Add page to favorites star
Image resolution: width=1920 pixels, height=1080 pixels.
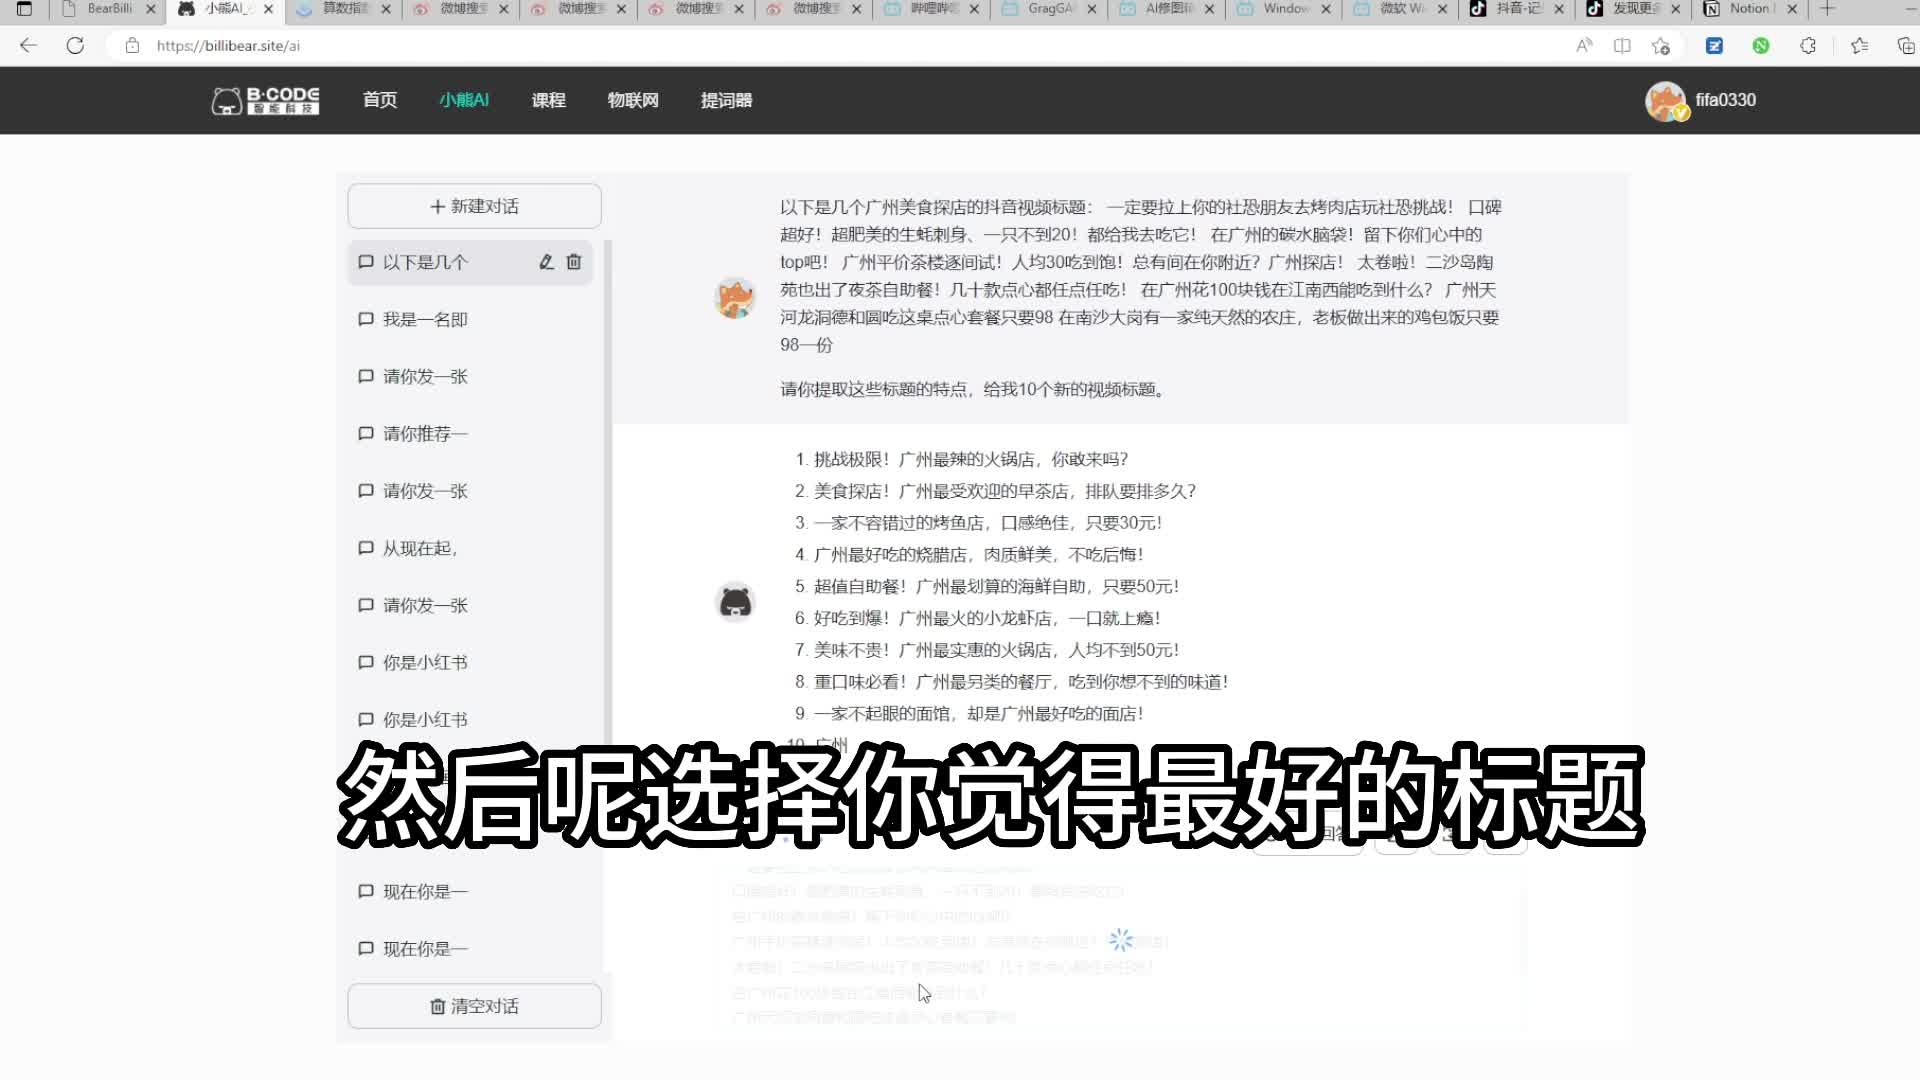(x=1661, y=46)
